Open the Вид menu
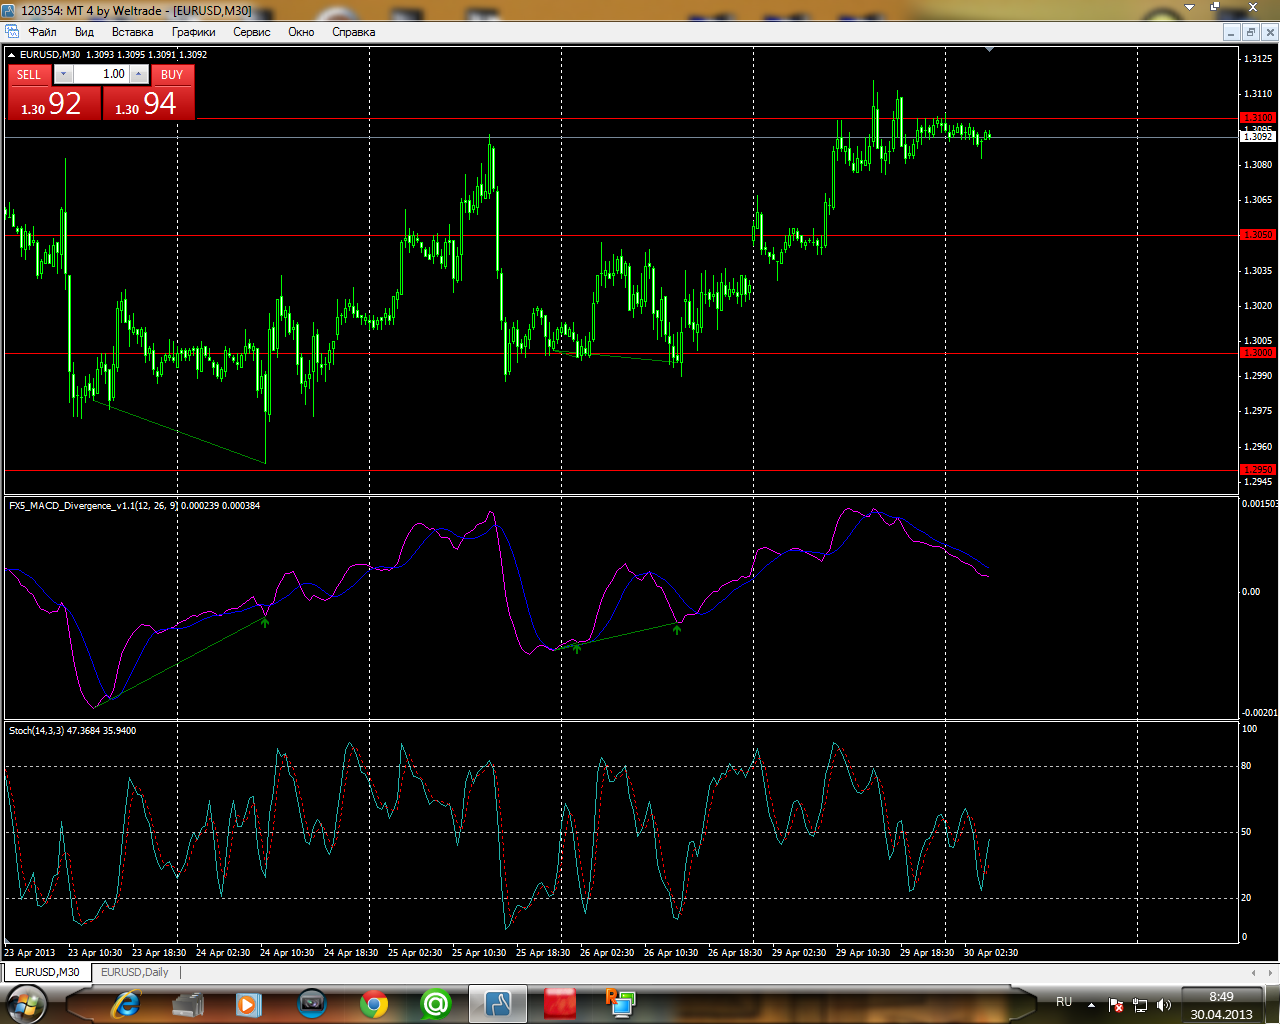This screenshot has width=1280, height=1024. tap(84, 32)
